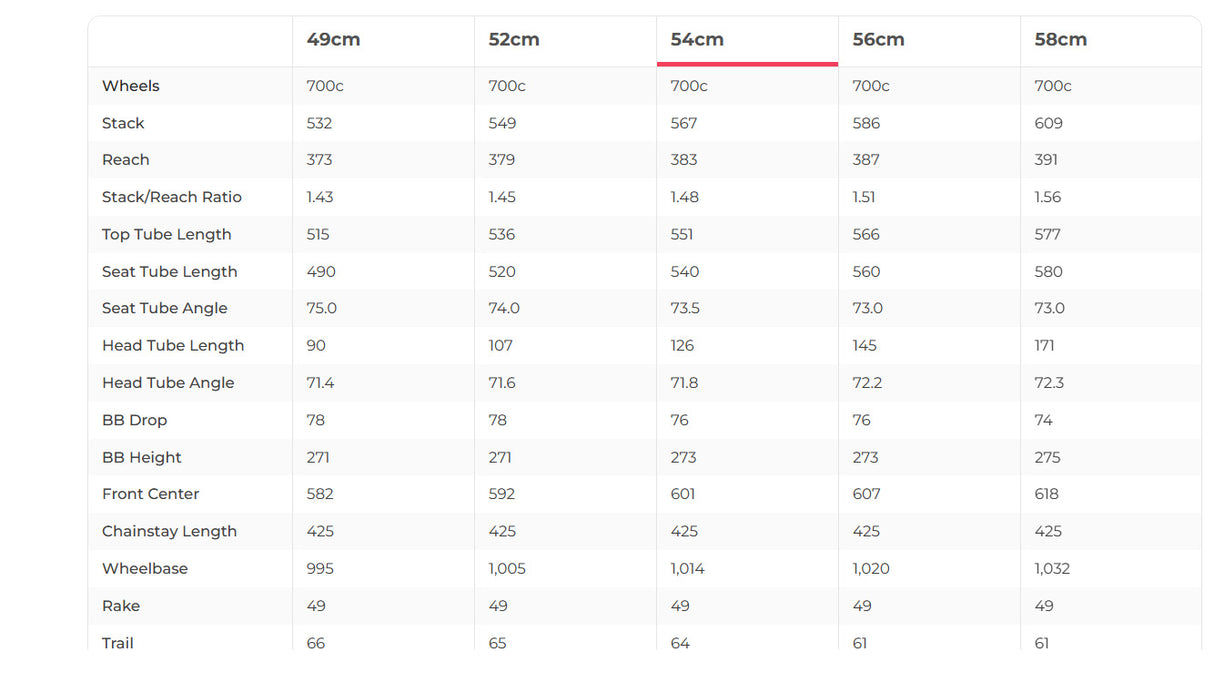Click the Head Tube Length label
Screen dimensions: 1214x683
(173, 346)
